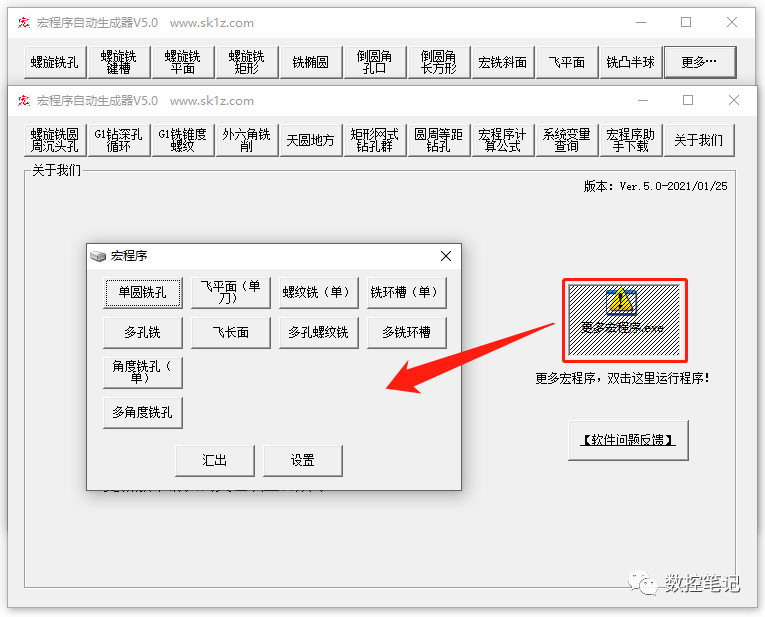This screenshot has width=765, height=617.
Task: Open 圆周等距钻孔 function
Action: [x=439, y=140]
